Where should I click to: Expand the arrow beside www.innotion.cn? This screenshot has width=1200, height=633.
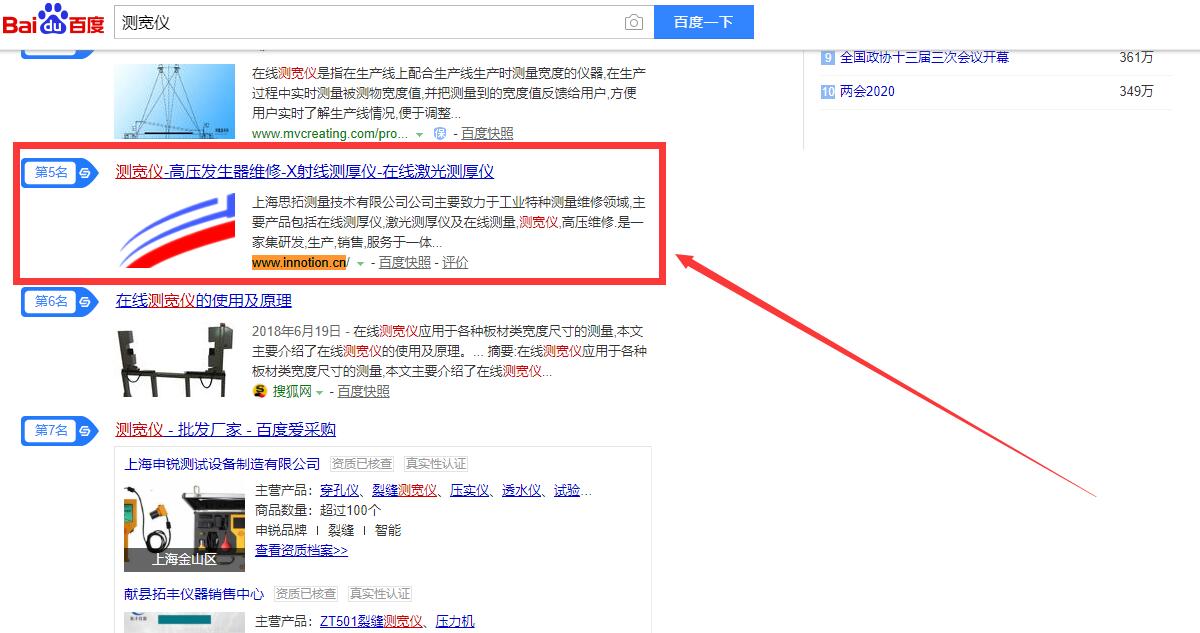tap(360, 263)
